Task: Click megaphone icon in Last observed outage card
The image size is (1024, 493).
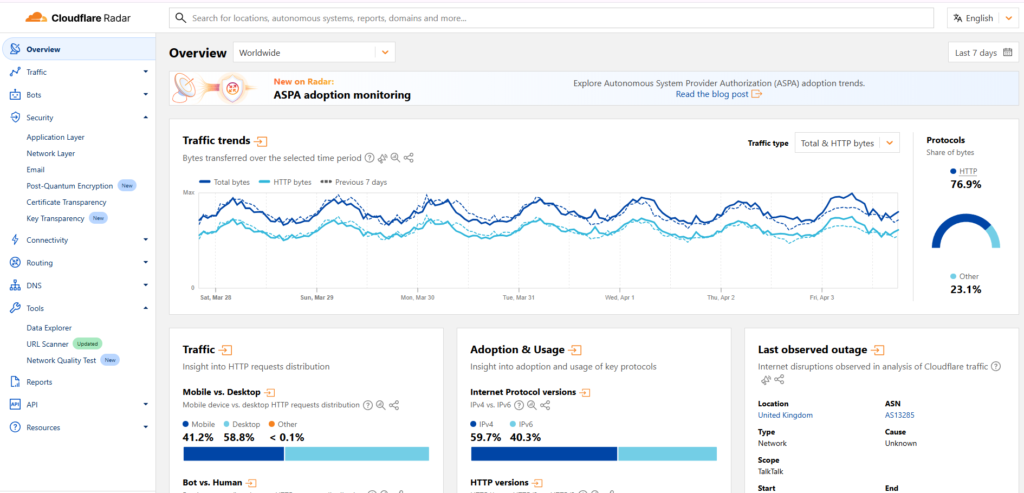Action: tap(765, 379)
